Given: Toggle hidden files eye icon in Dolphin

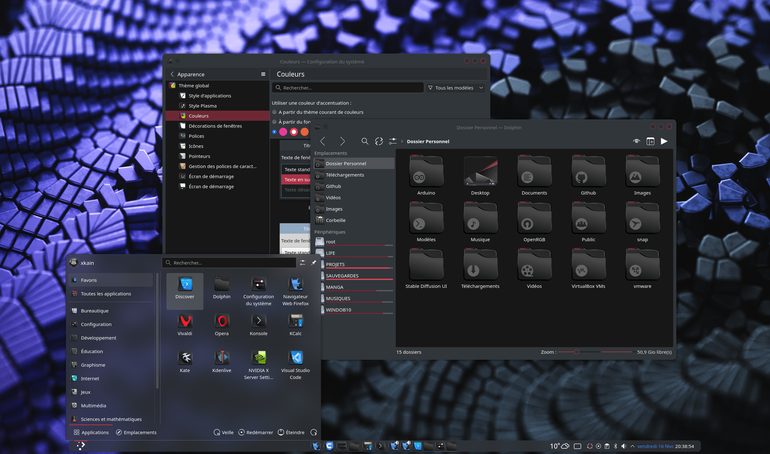Looking at the screenshot, I should (x=636, y=141).
